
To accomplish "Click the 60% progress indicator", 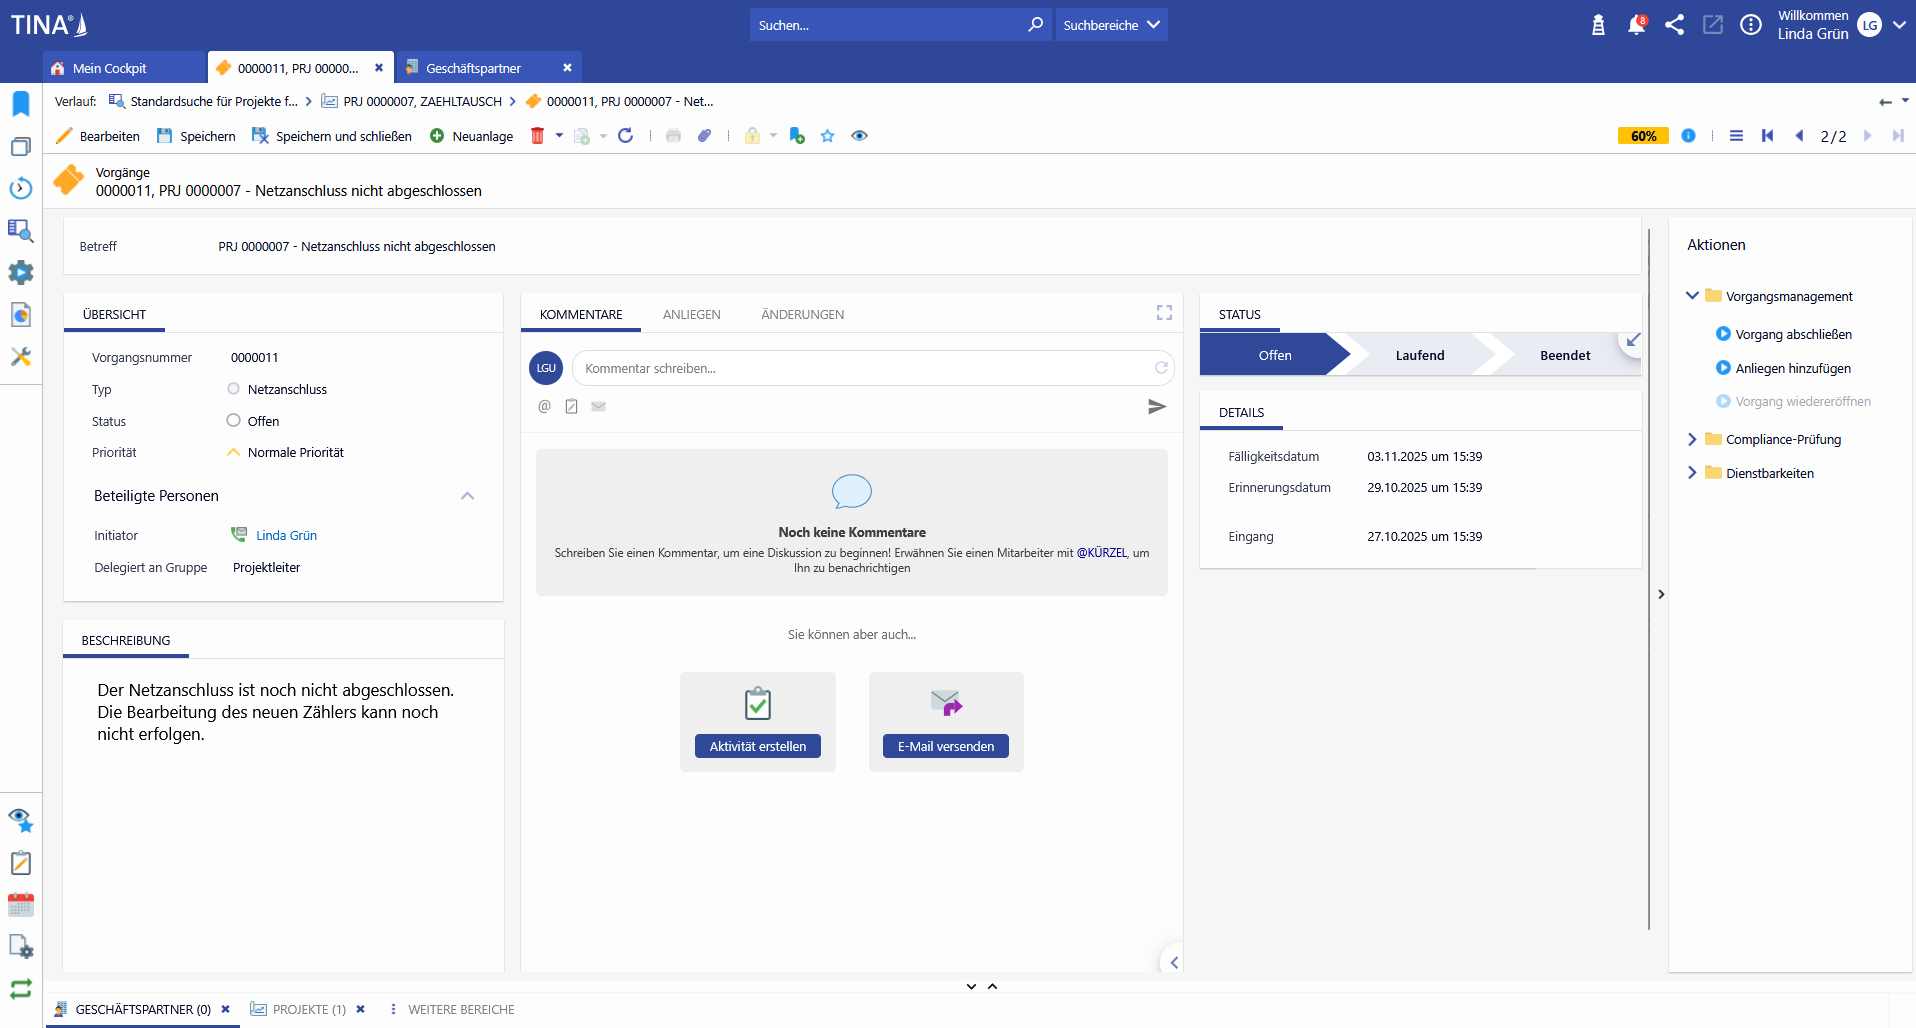I will pyautogui.click(x=1643, y=136).
